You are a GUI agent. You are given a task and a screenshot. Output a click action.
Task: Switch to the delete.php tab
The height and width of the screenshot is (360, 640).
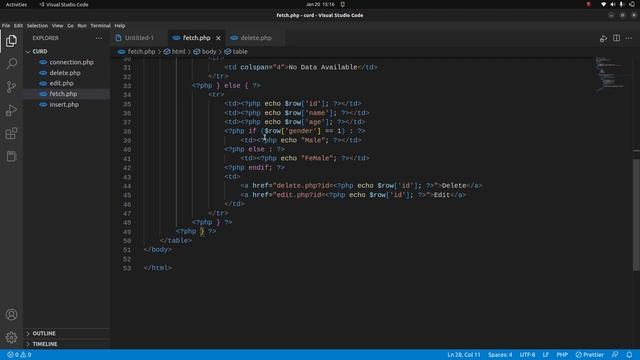click(x=256, y=38)
